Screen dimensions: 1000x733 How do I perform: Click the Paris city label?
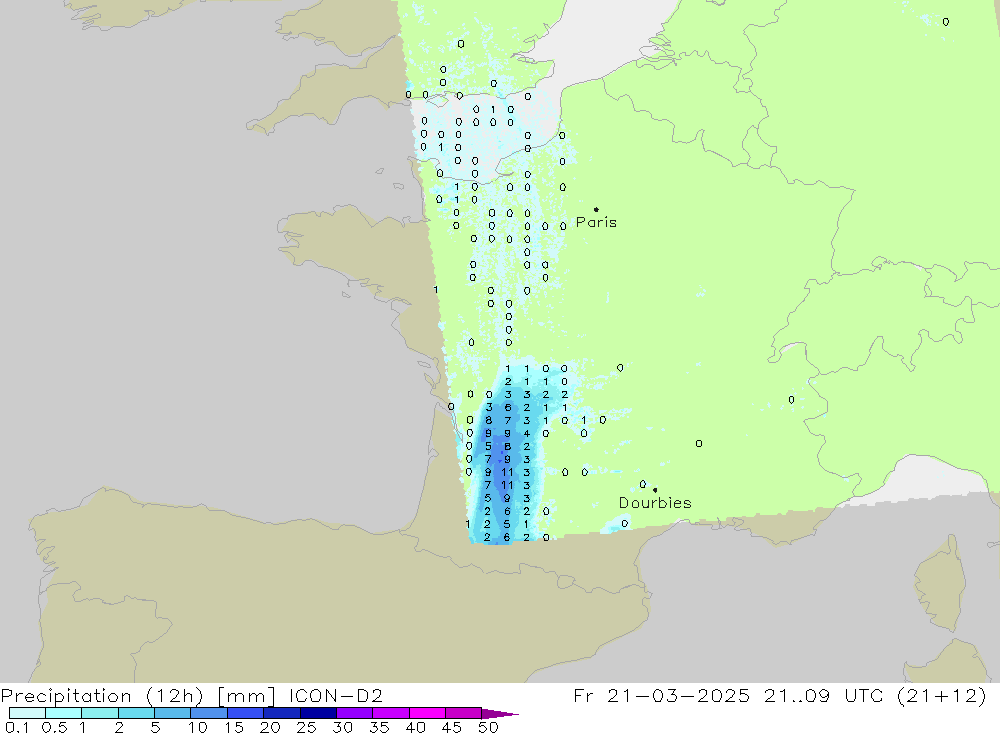[596, 222]
